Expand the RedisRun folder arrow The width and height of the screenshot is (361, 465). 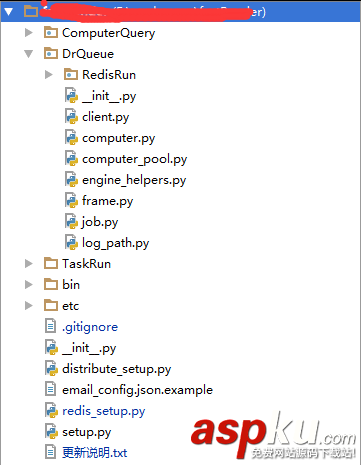pos(49,74)
